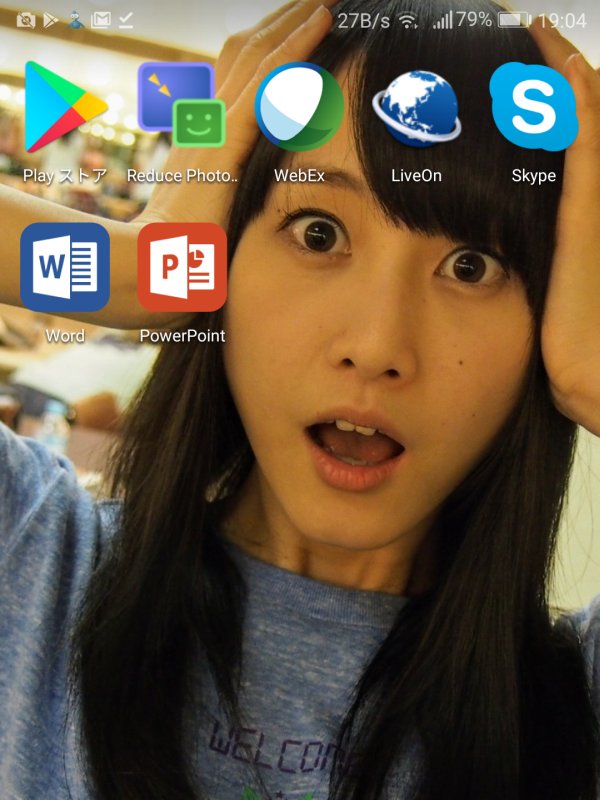
Task: Tap the Wi-Fi status icon
Action: click(x=408, y=21)
